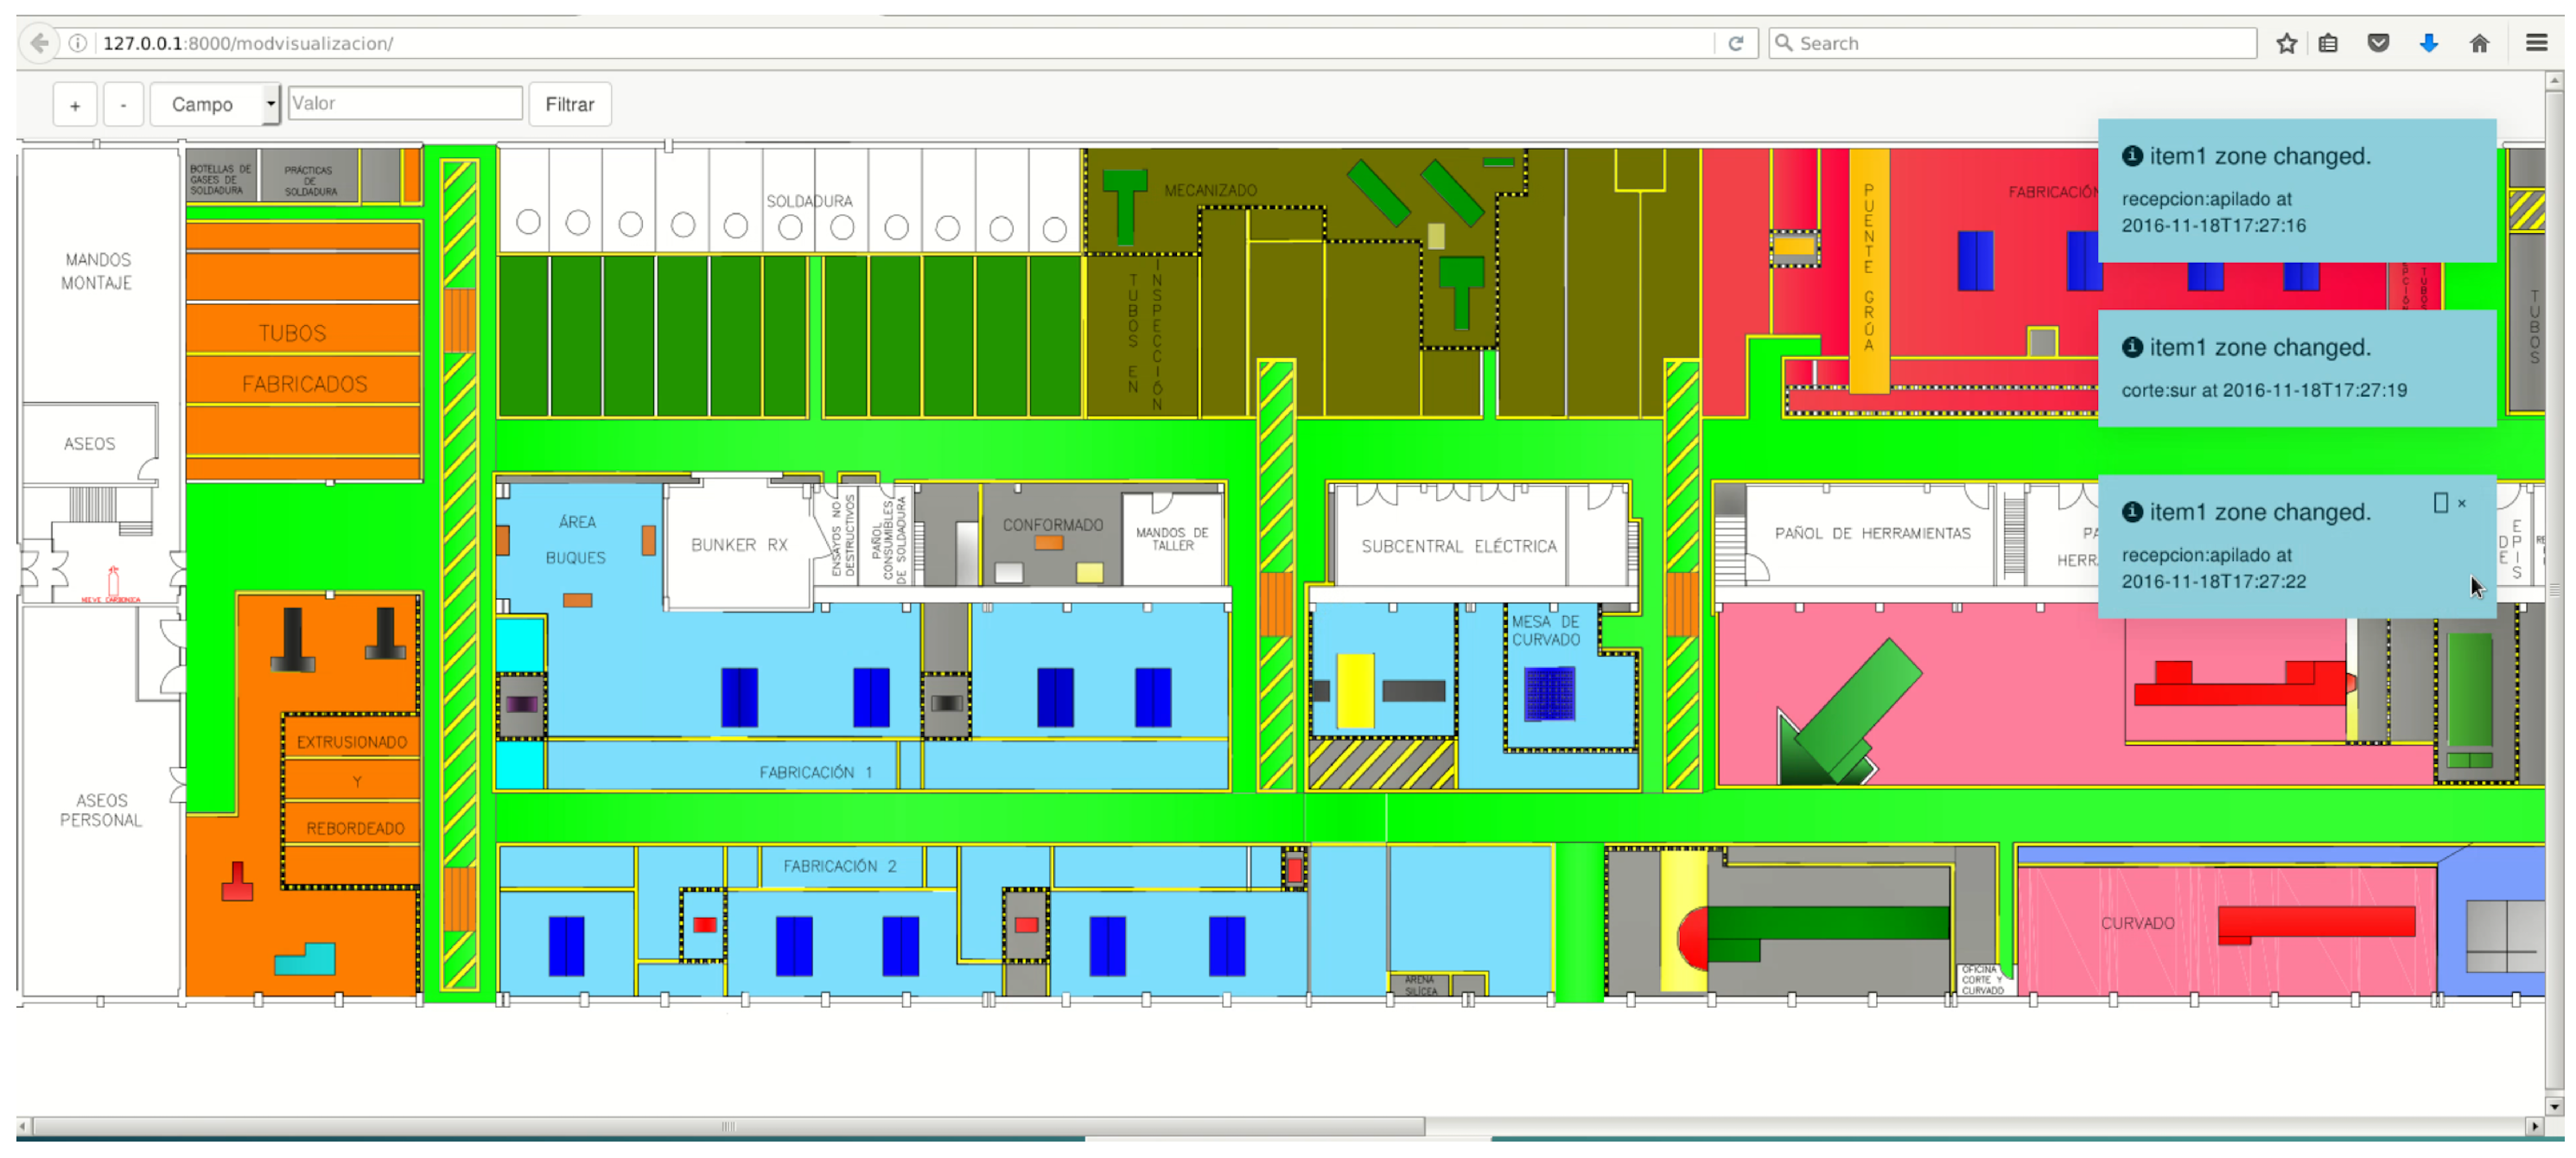Viewport: 2576px width, 1158px height.
Task: Zoom out with the minus button
Action: point(123,105)
